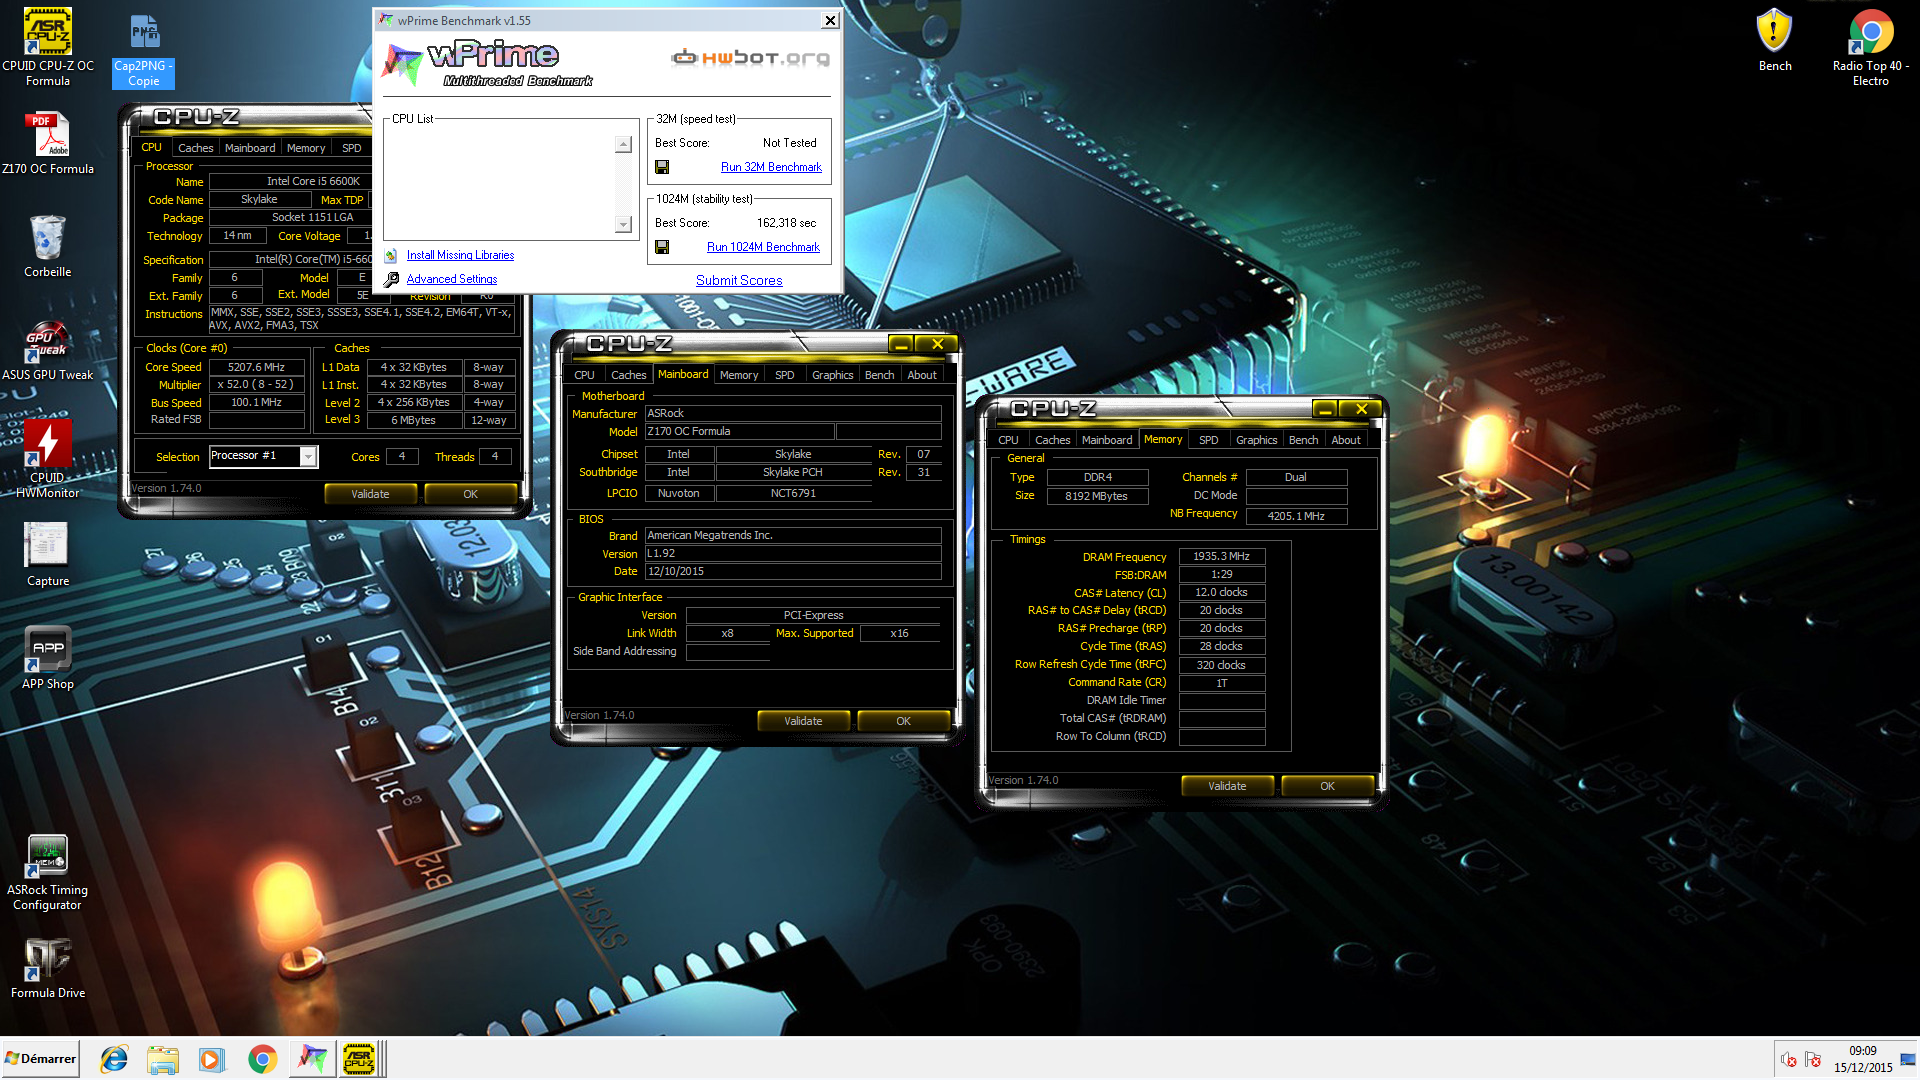Open the Capture desktop file

(47, 555)
